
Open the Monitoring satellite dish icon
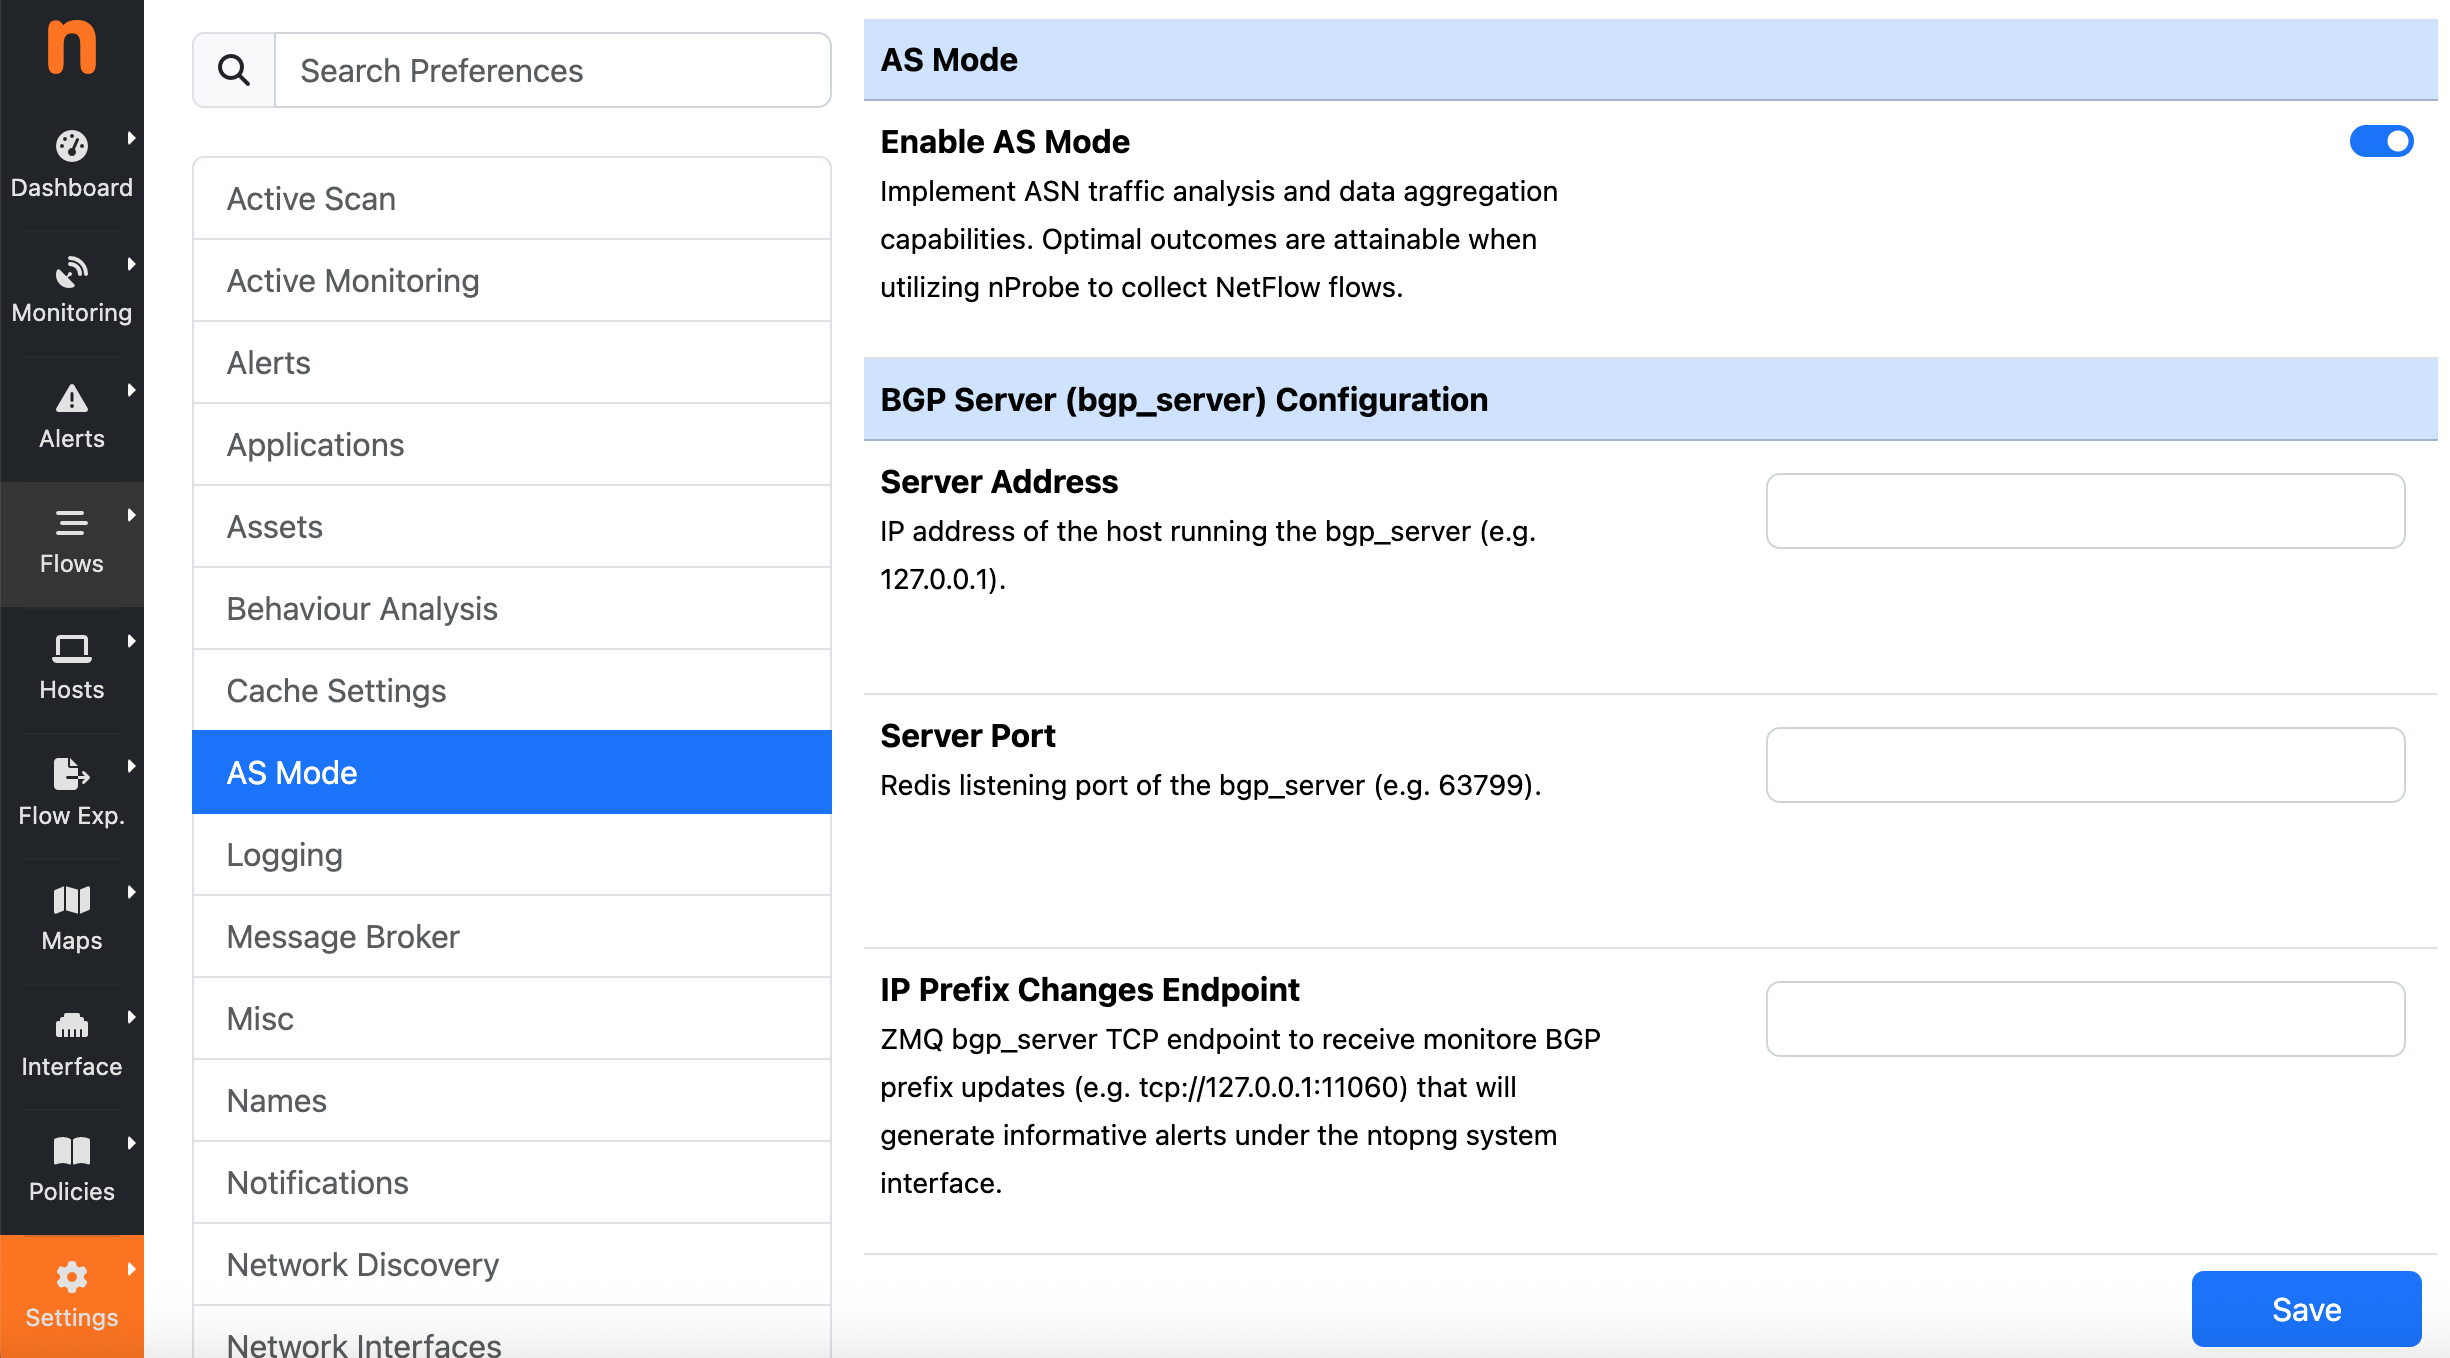71,272
